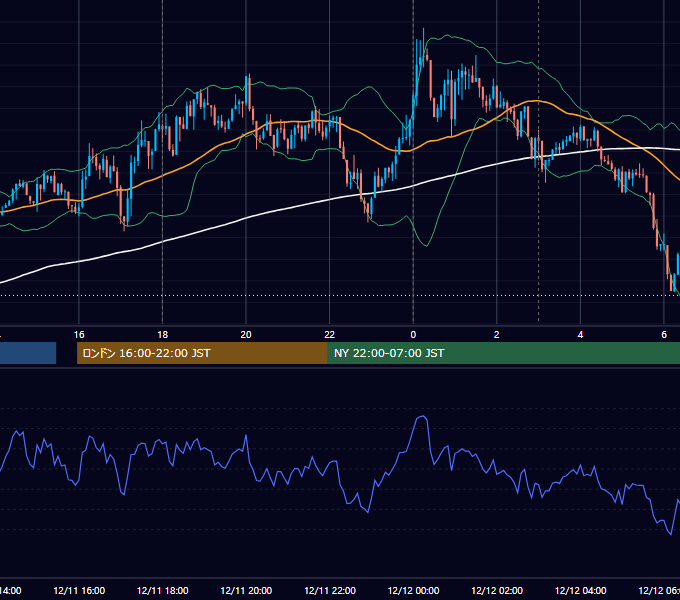Click the 12/11 22:00 date label
The image size is (680, 600).
click(330, 590)
